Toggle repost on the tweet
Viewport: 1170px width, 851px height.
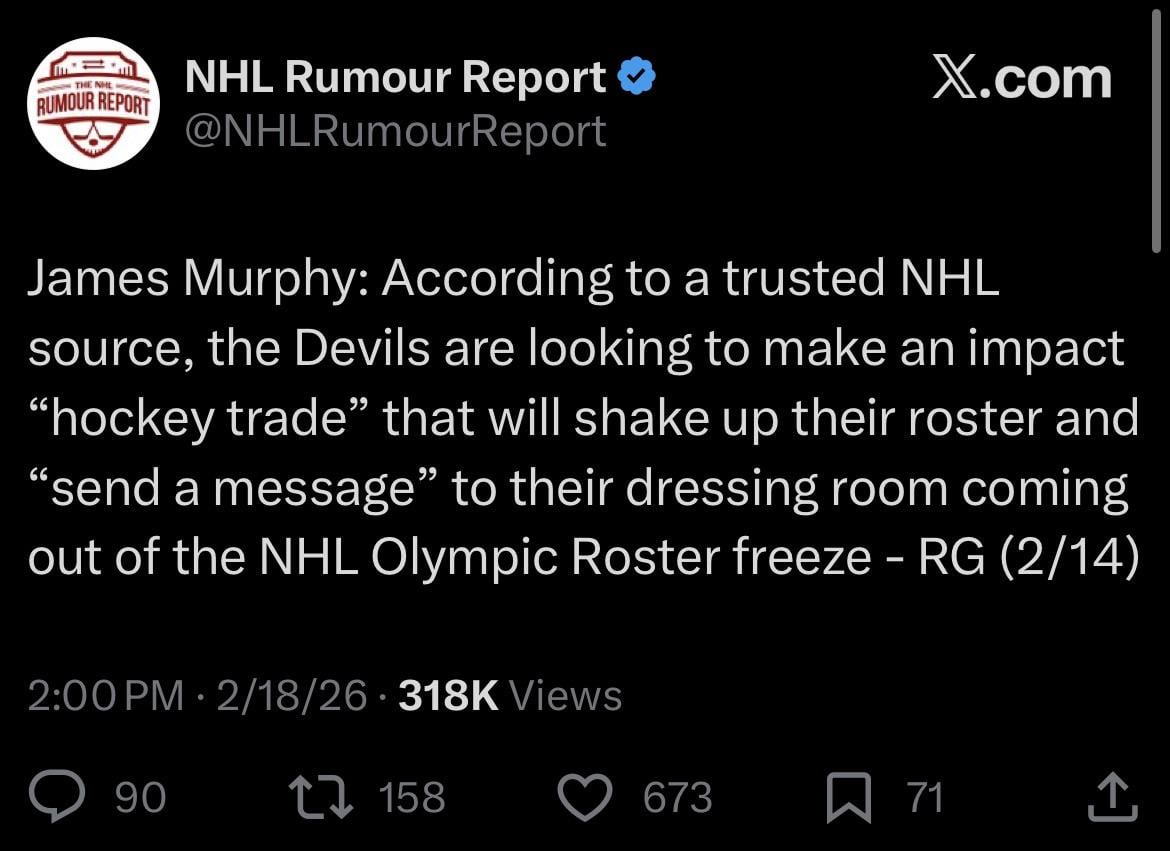click(x=322, y=796)
